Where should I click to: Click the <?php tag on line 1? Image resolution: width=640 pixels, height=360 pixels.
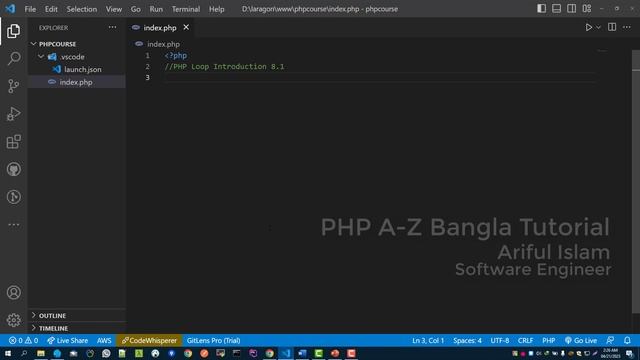[x=176, y=56]
